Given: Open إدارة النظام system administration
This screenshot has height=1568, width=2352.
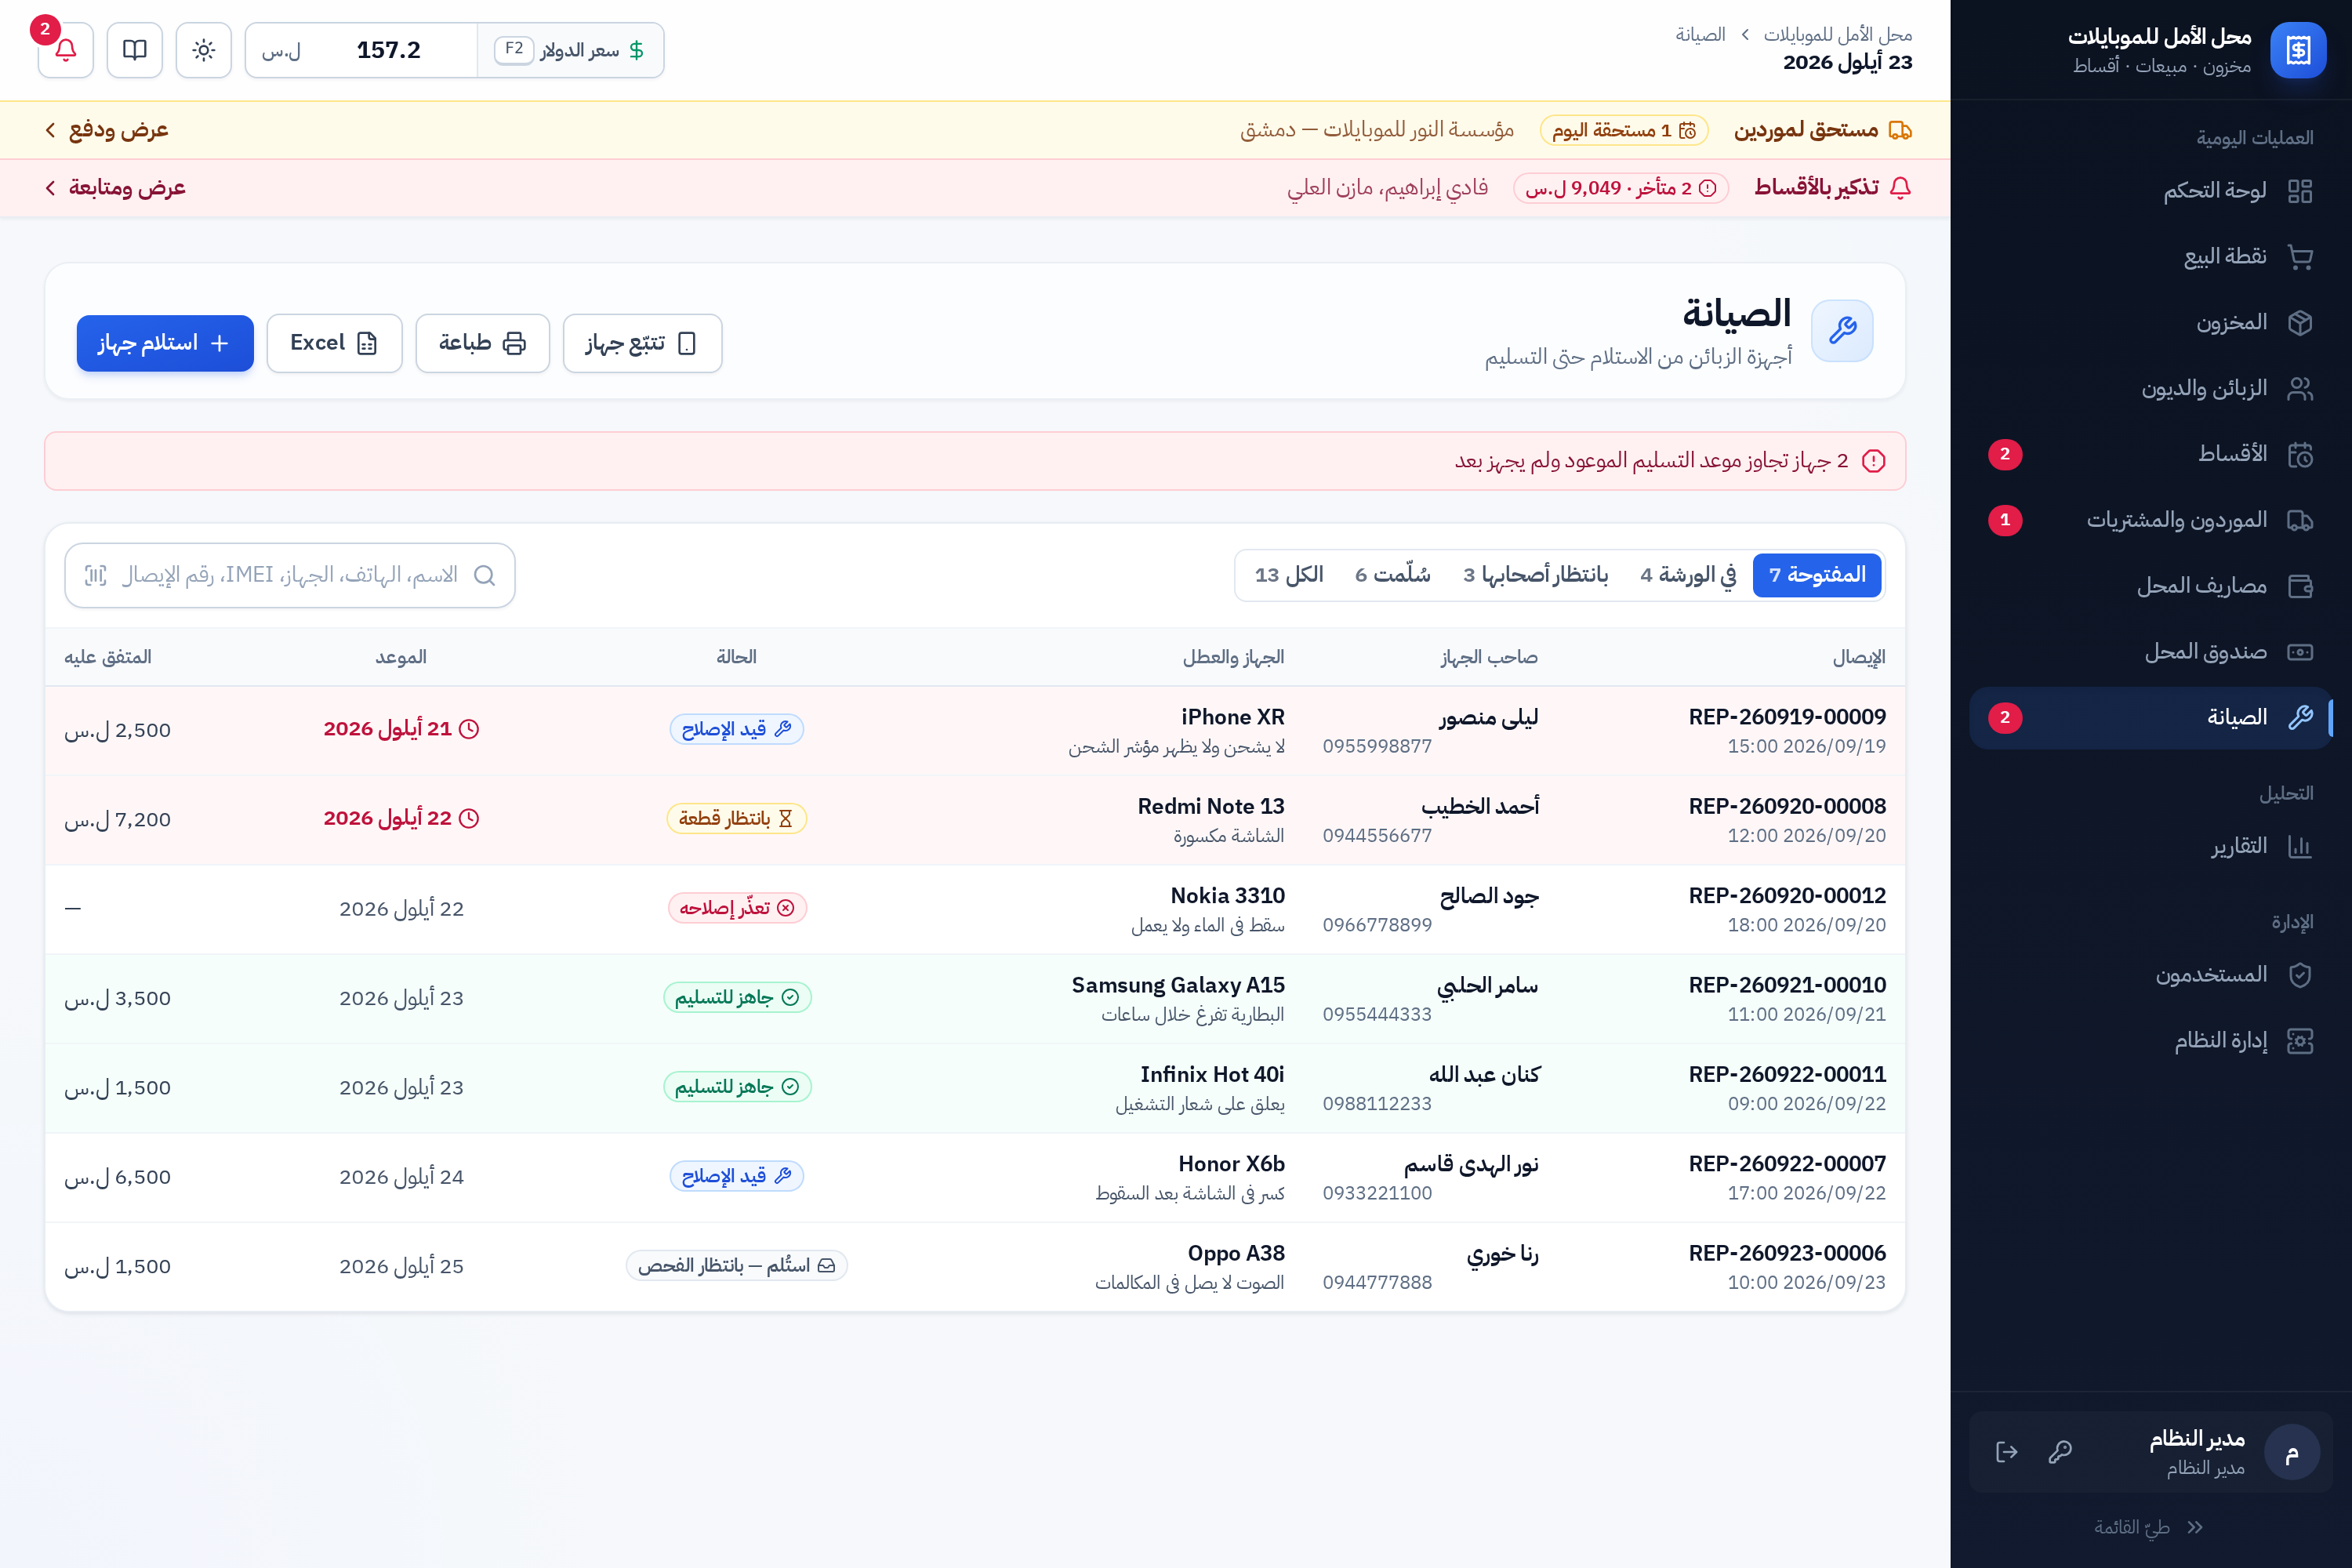Looking at the screenshot, I should point(2150,1041).
